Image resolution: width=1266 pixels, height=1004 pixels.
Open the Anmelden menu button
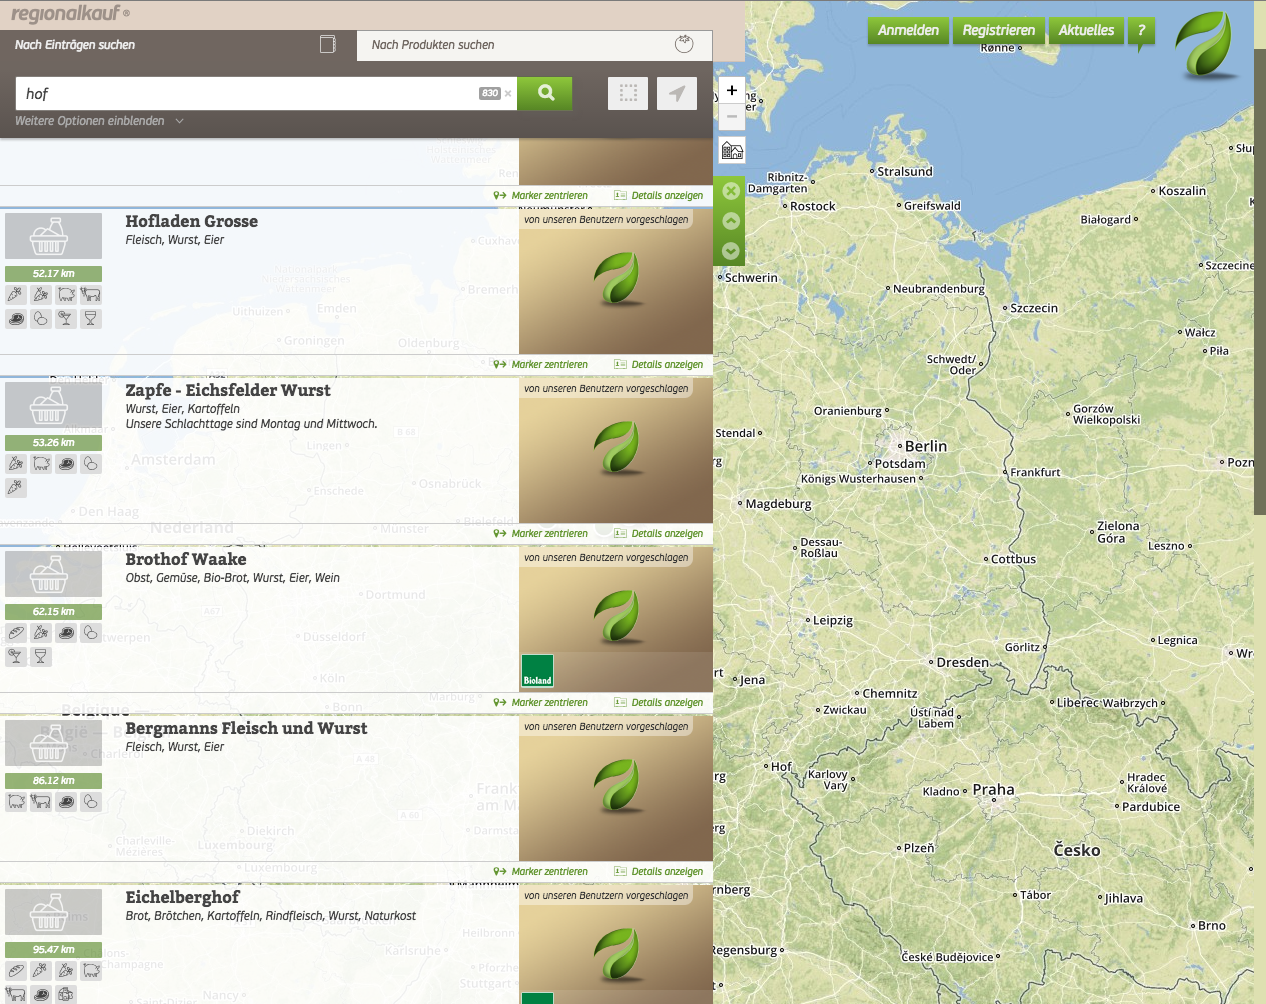[x=908, y=30]
